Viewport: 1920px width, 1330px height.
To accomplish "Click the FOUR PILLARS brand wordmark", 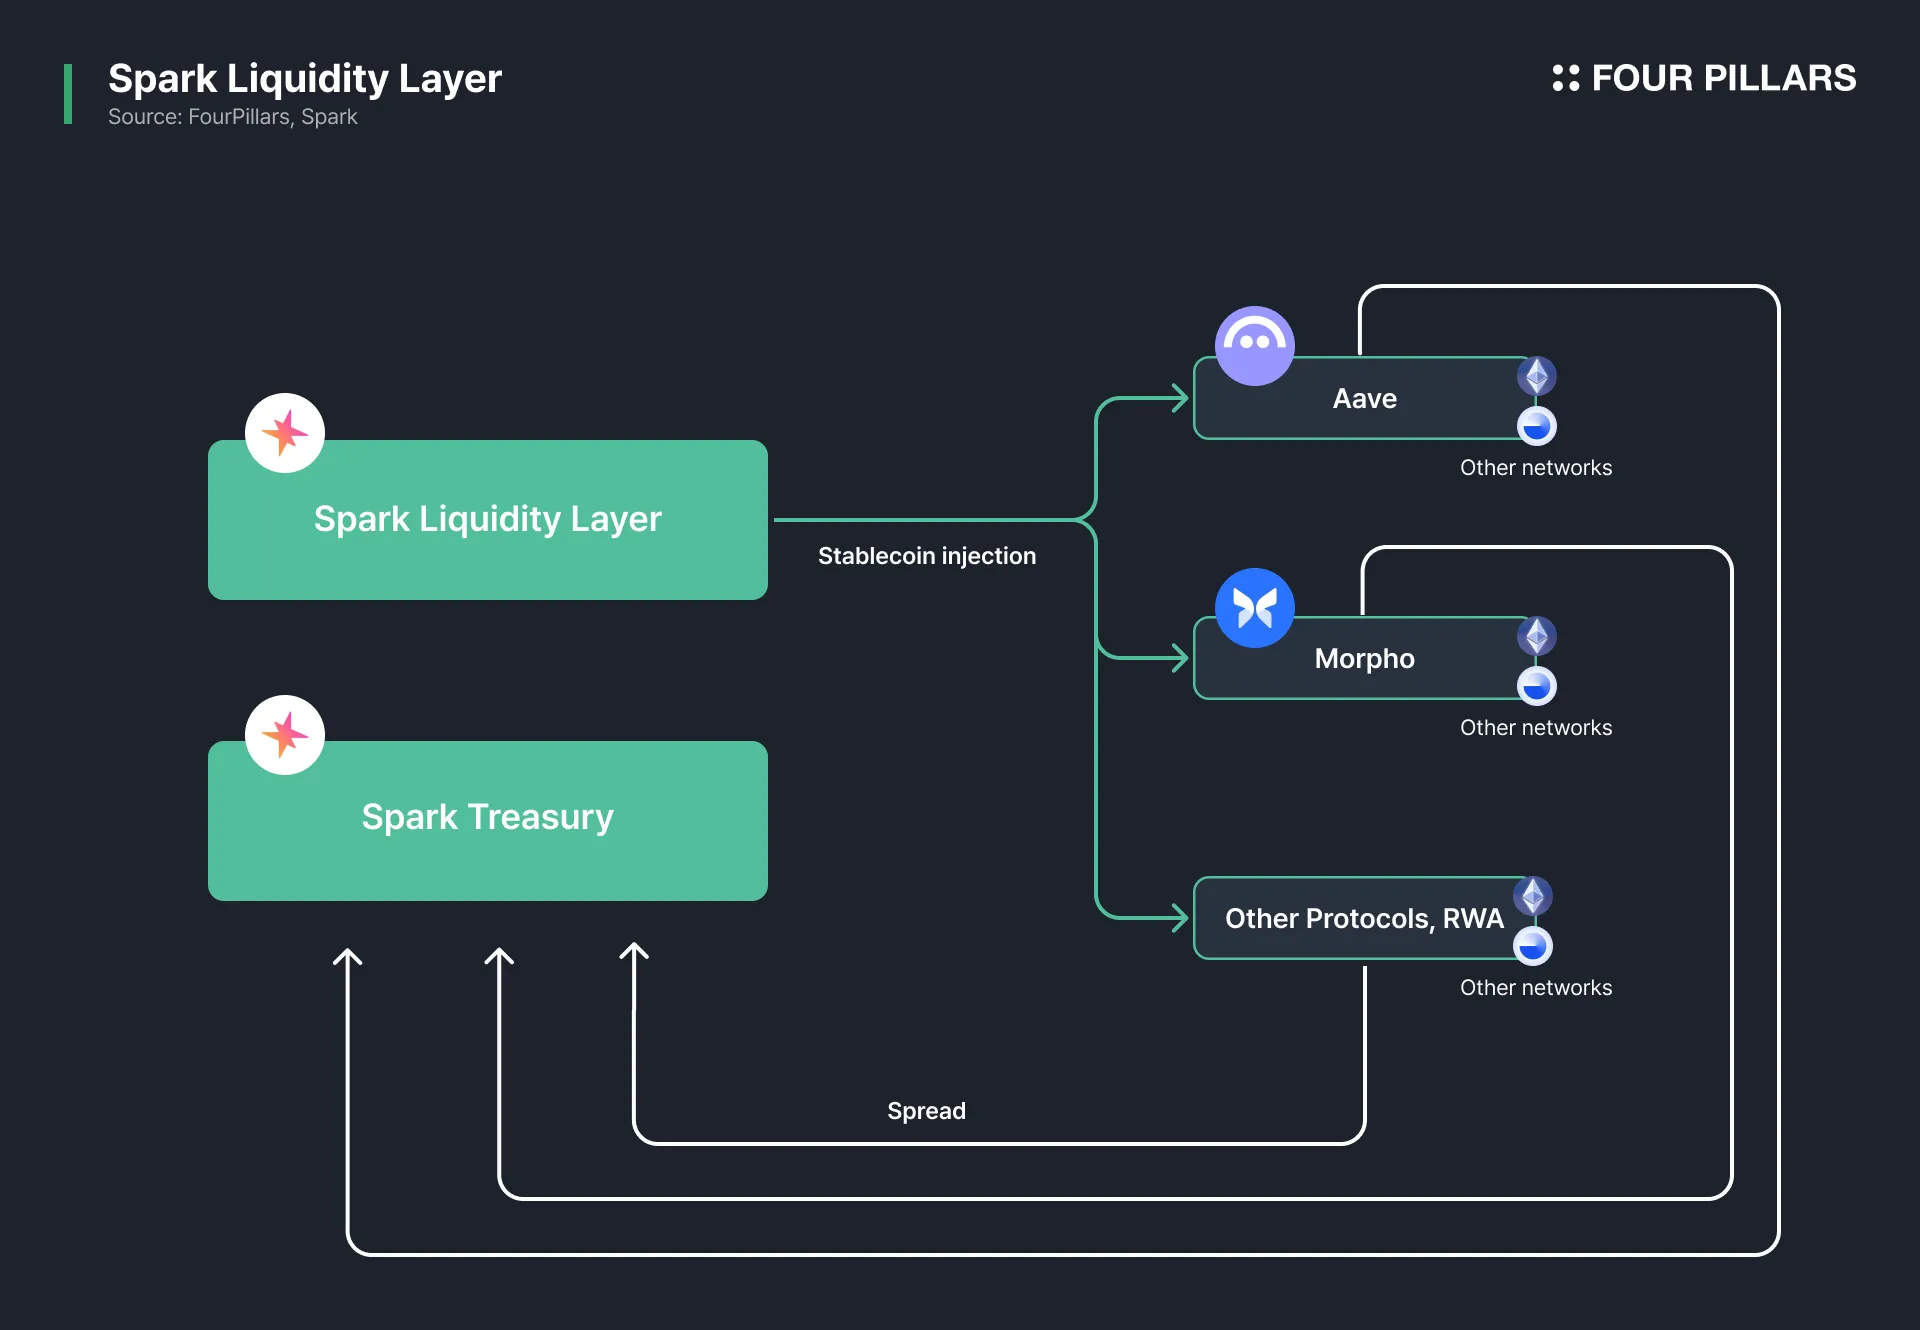I will (x=1724, y=78).
